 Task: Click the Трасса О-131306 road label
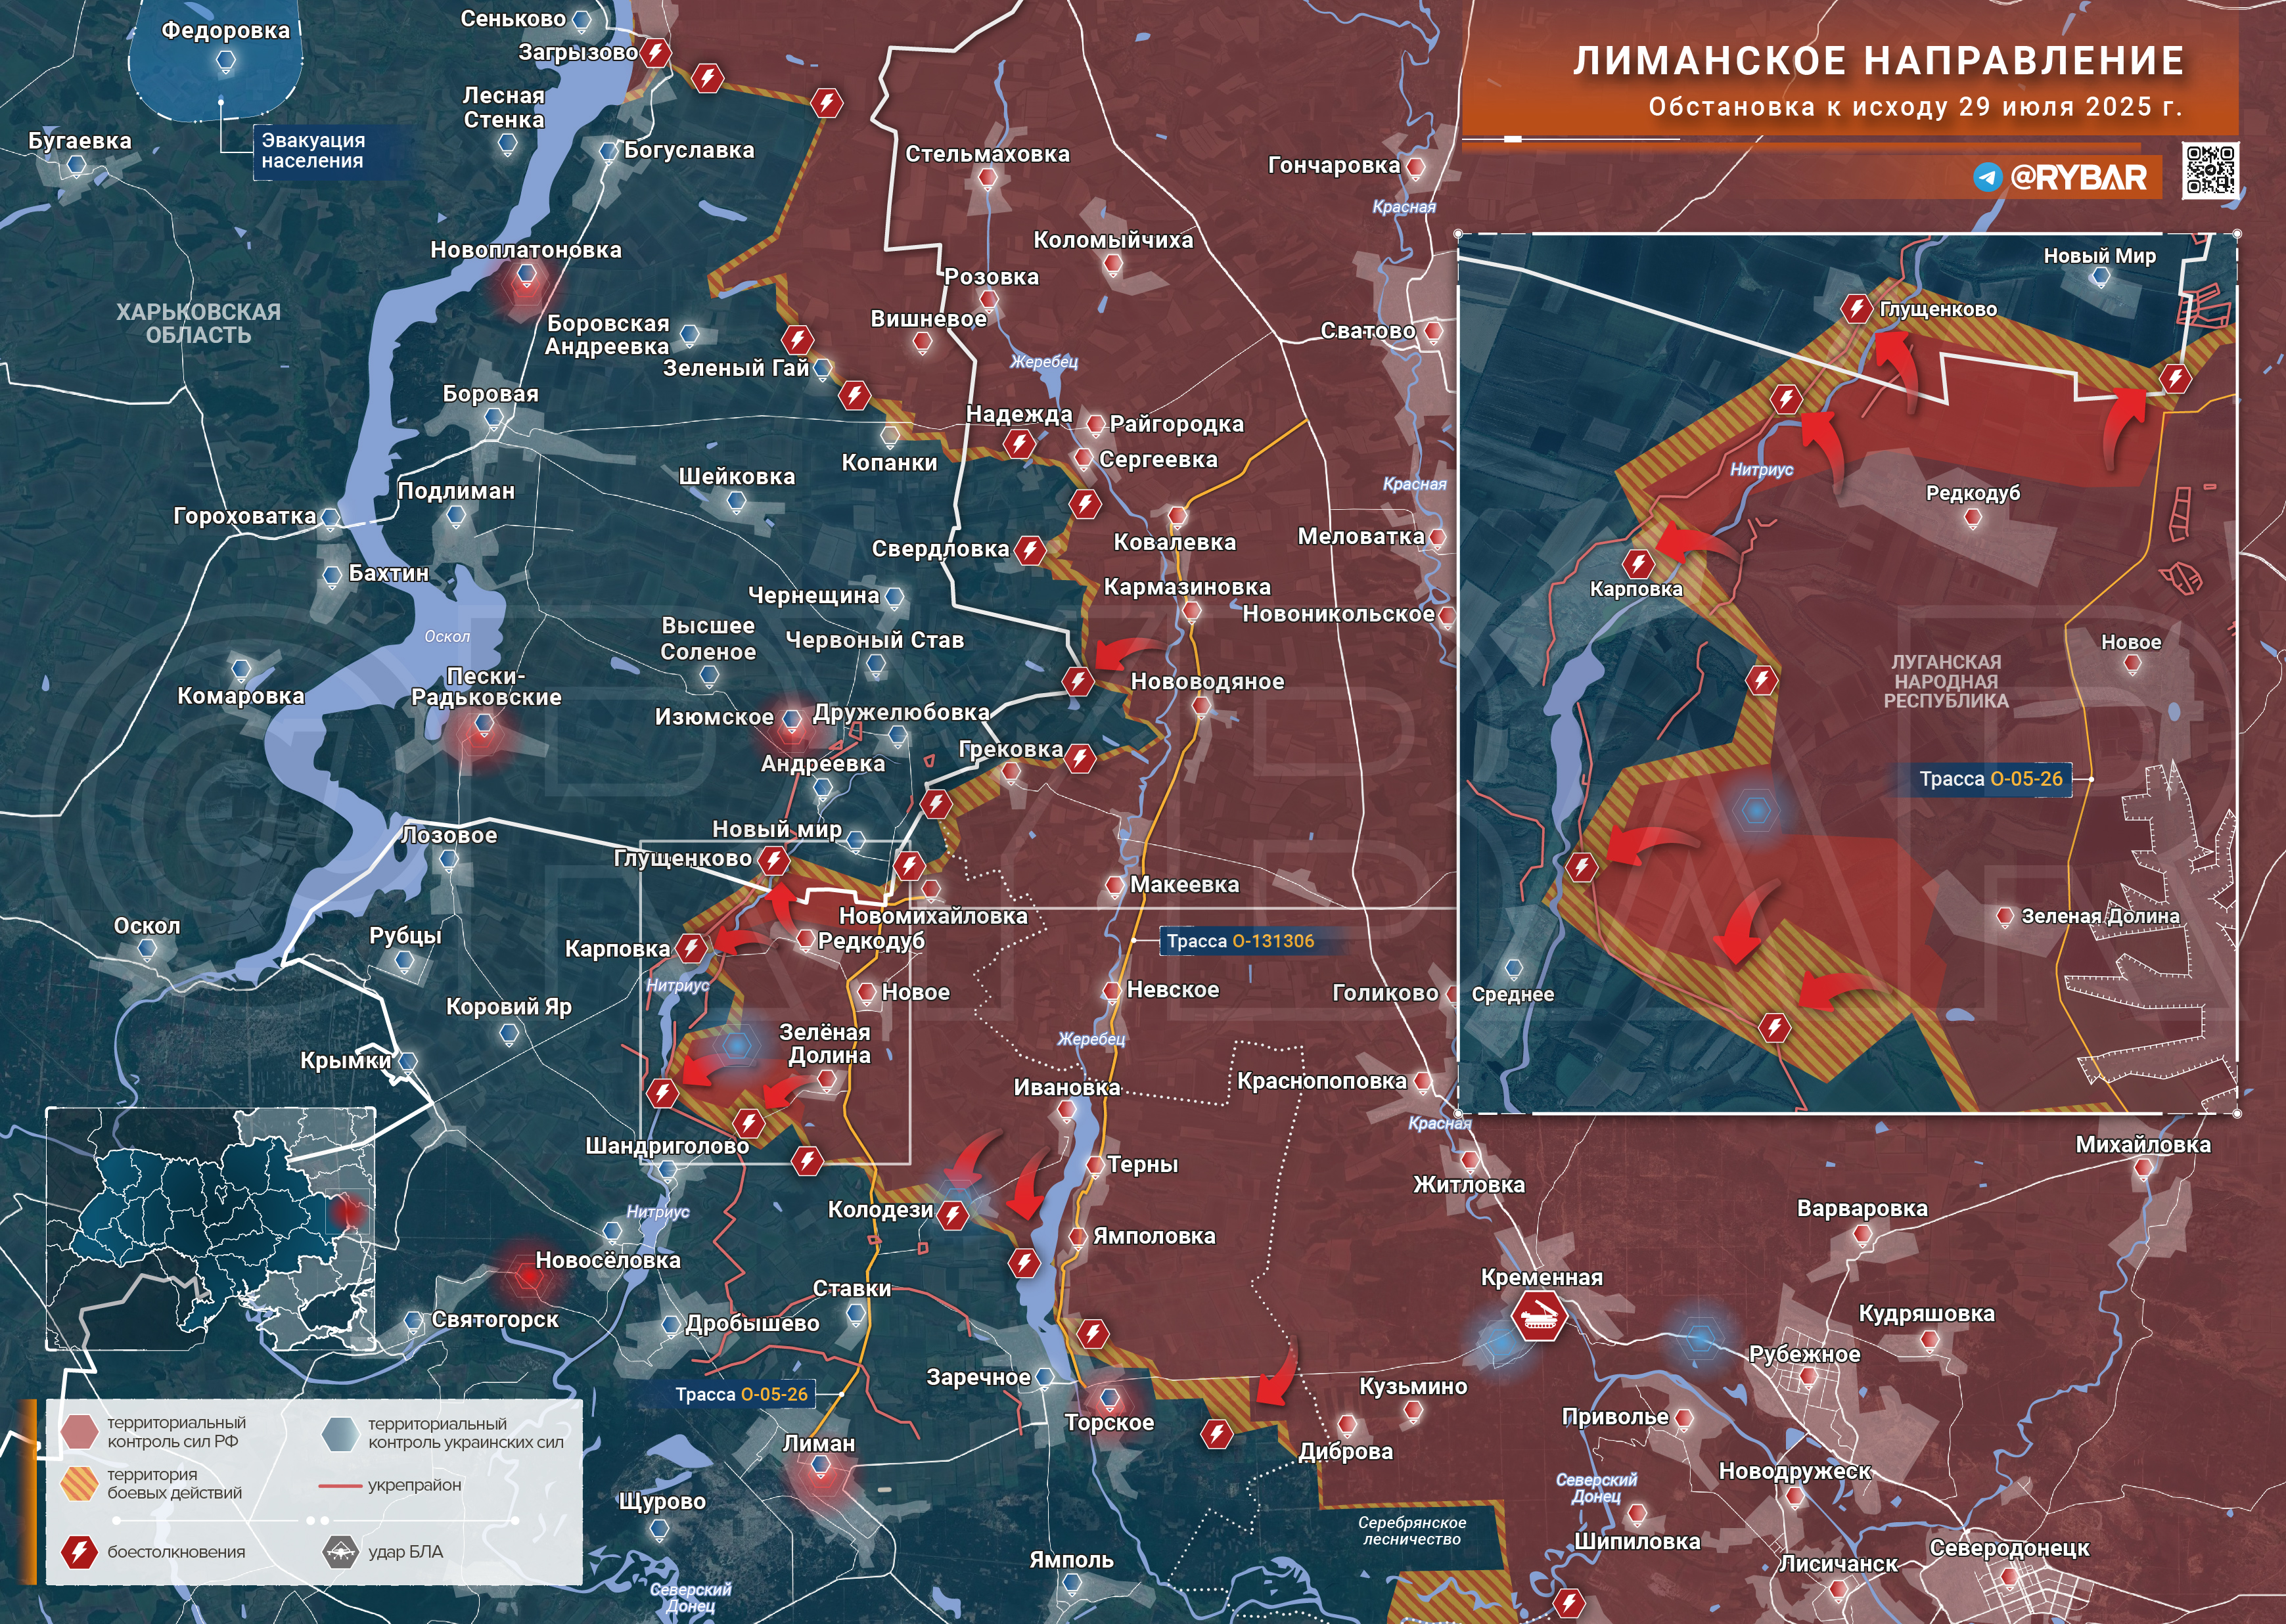coord(1240,941)
